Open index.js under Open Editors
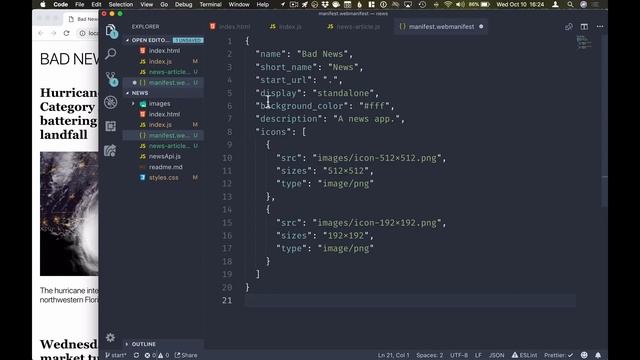The image size is (640, 360). [163, 61]
